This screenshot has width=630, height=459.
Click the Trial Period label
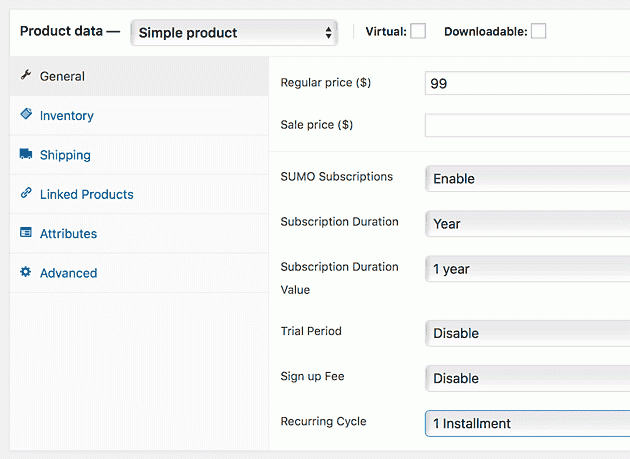(311, 331)
